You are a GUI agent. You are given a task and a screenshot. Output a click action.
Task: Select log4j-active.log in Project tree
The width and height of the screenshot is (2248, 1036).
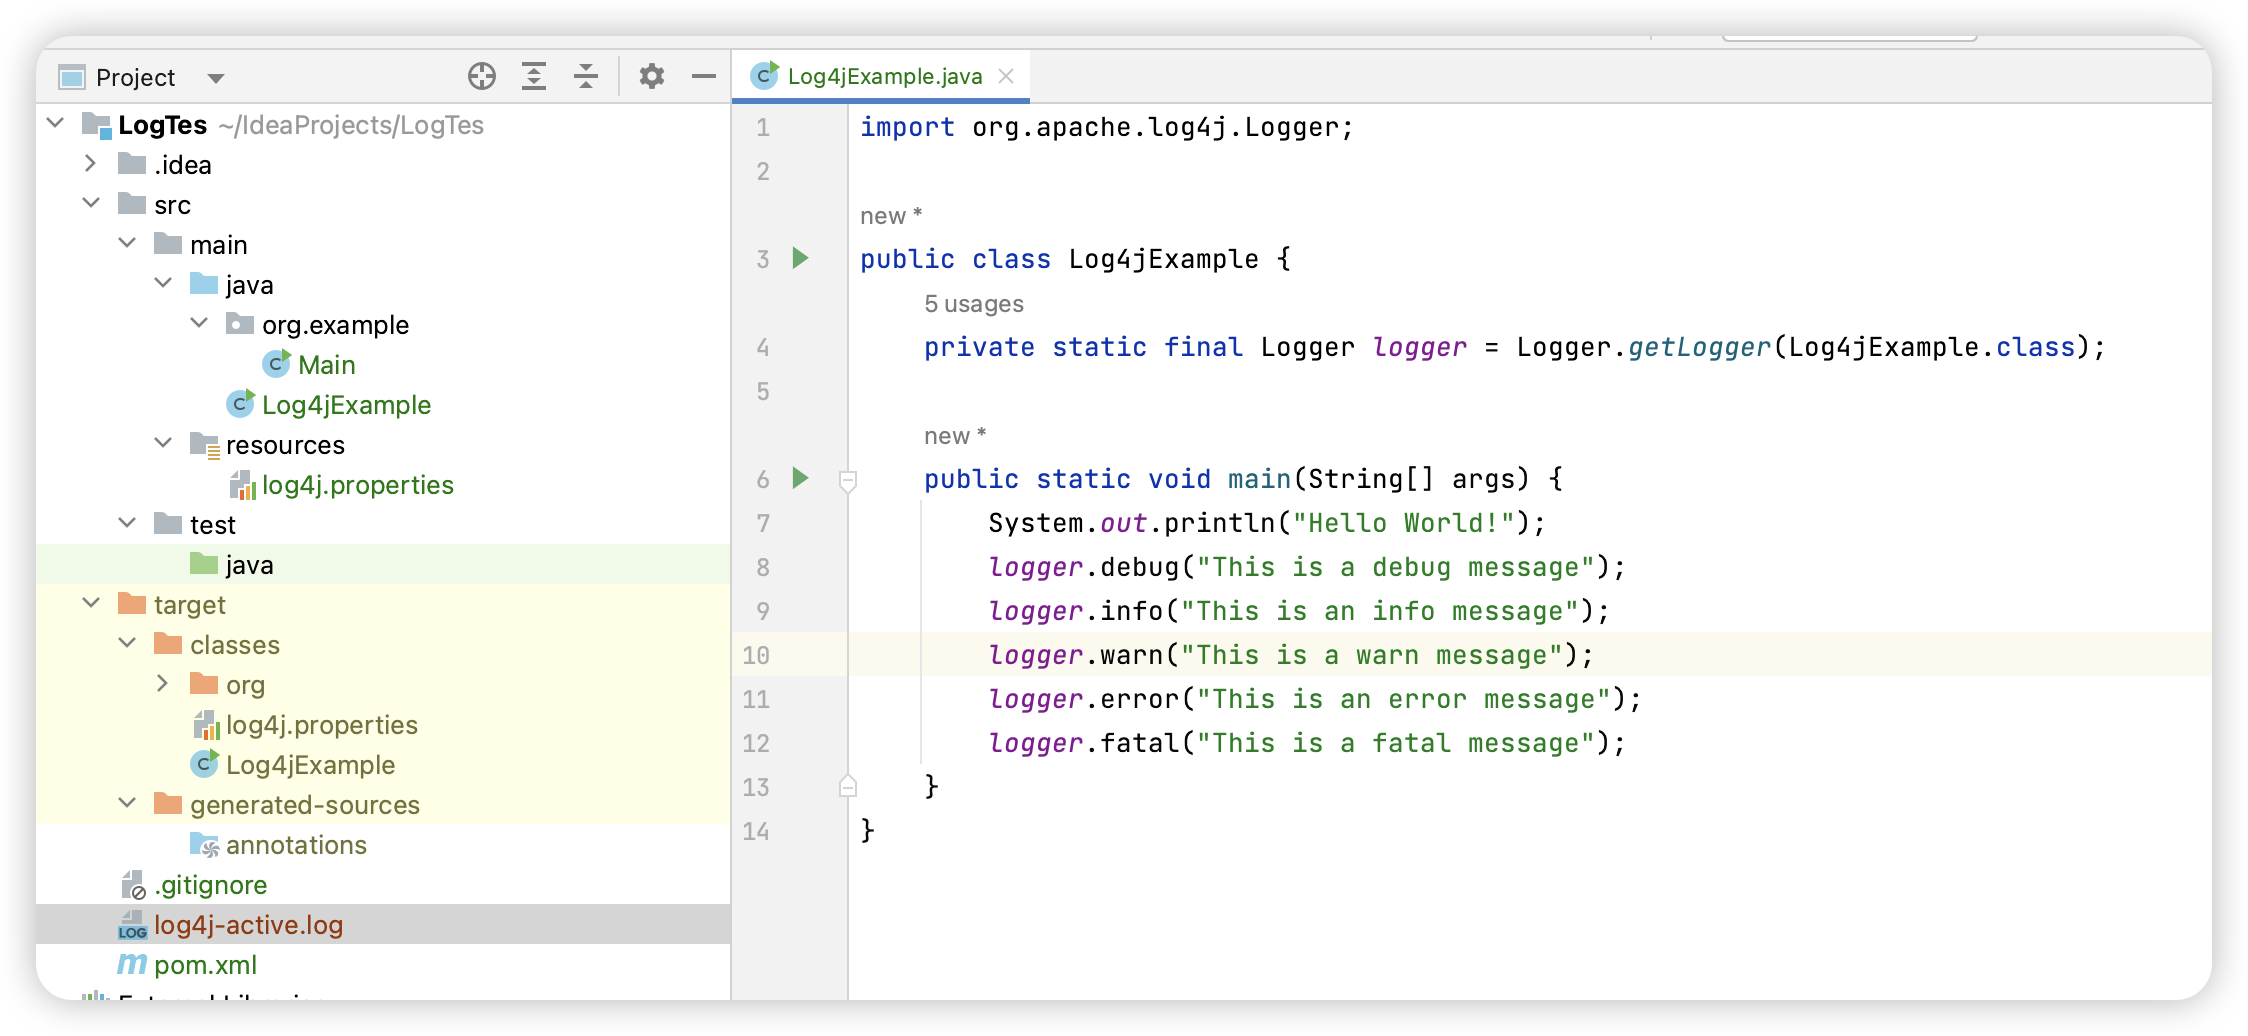248,924
